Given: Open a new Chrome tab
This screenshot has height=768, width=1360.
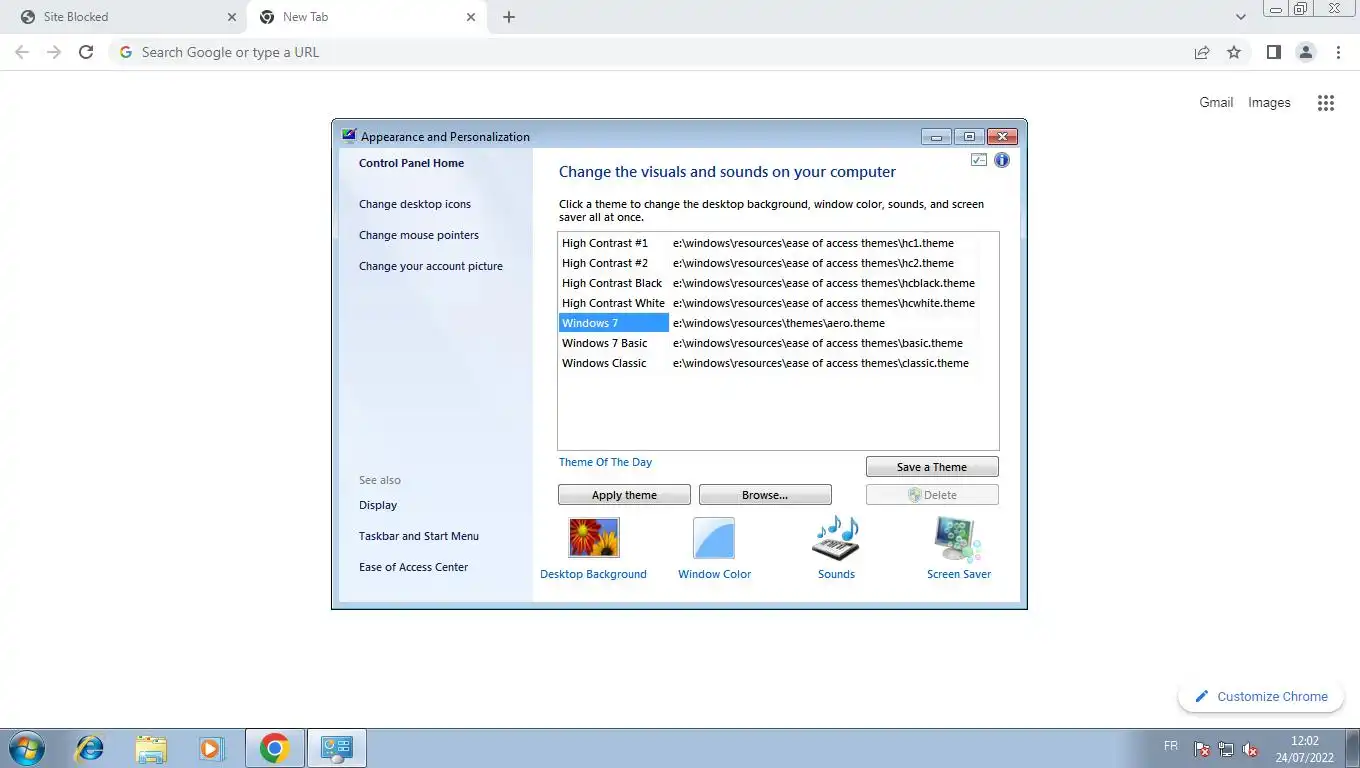Looking at the screenshot, I should tap(509, 17).
